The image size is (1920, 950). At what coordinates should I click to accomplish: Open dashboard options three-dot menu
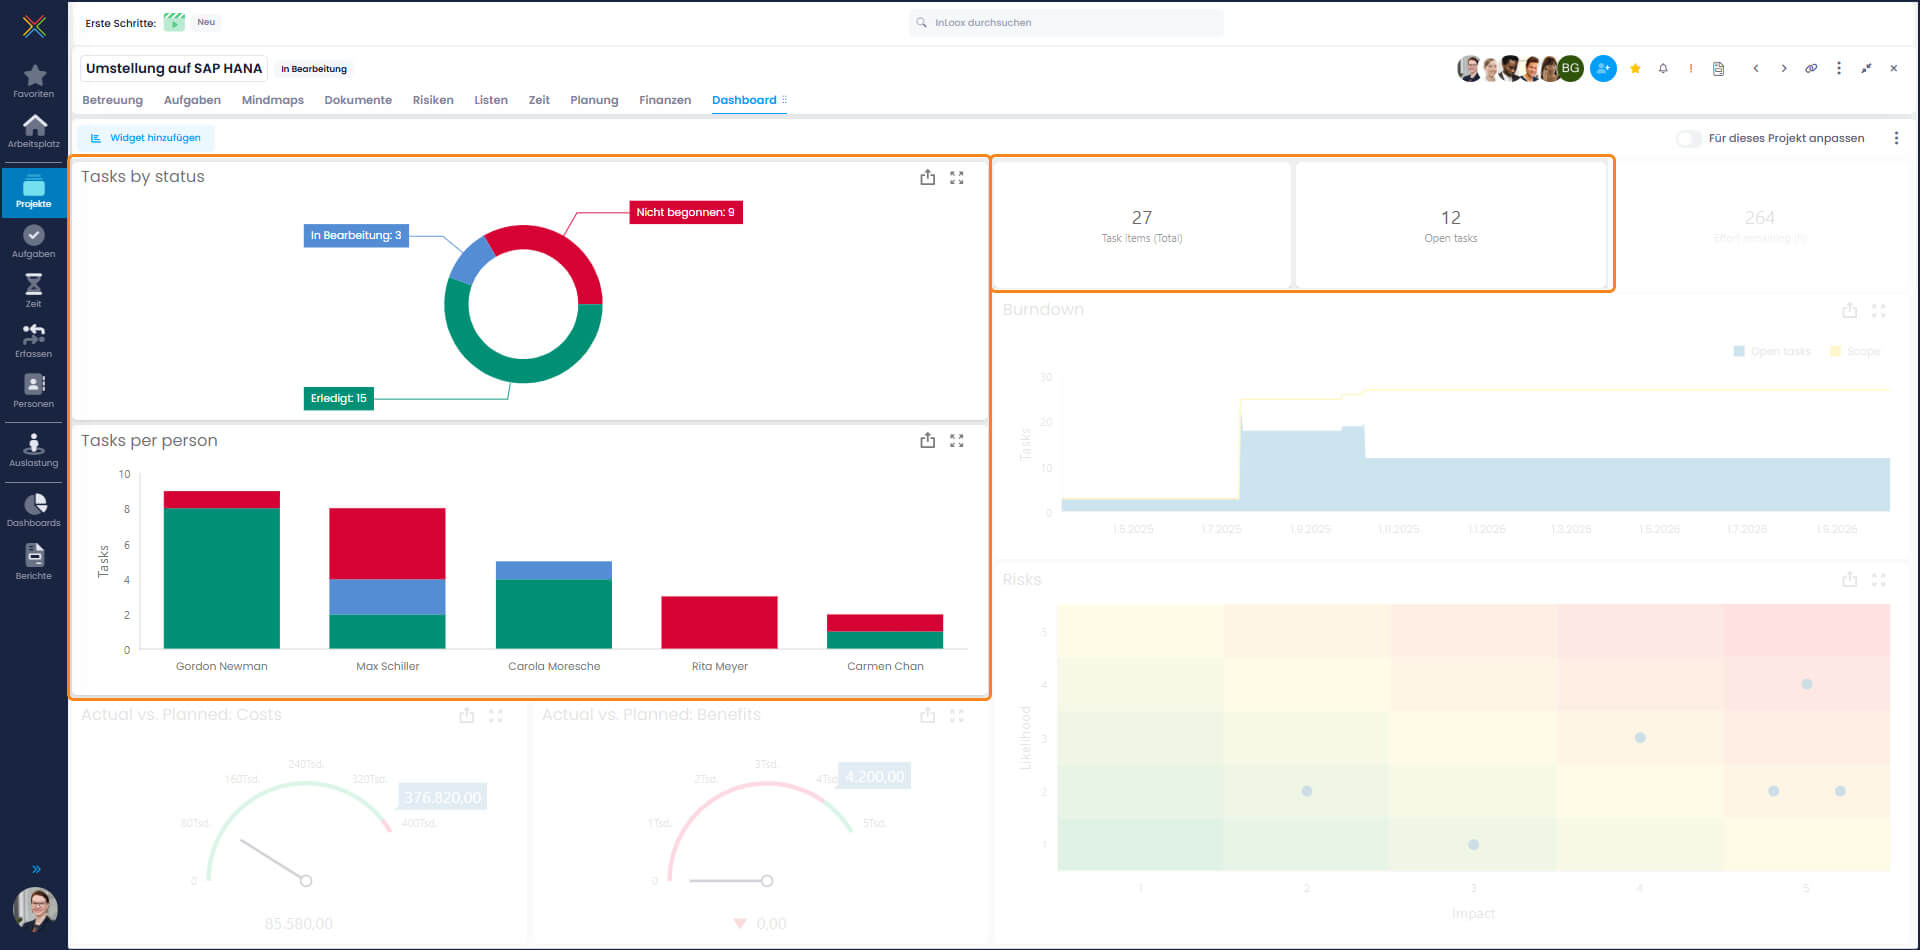(1896, 138)
